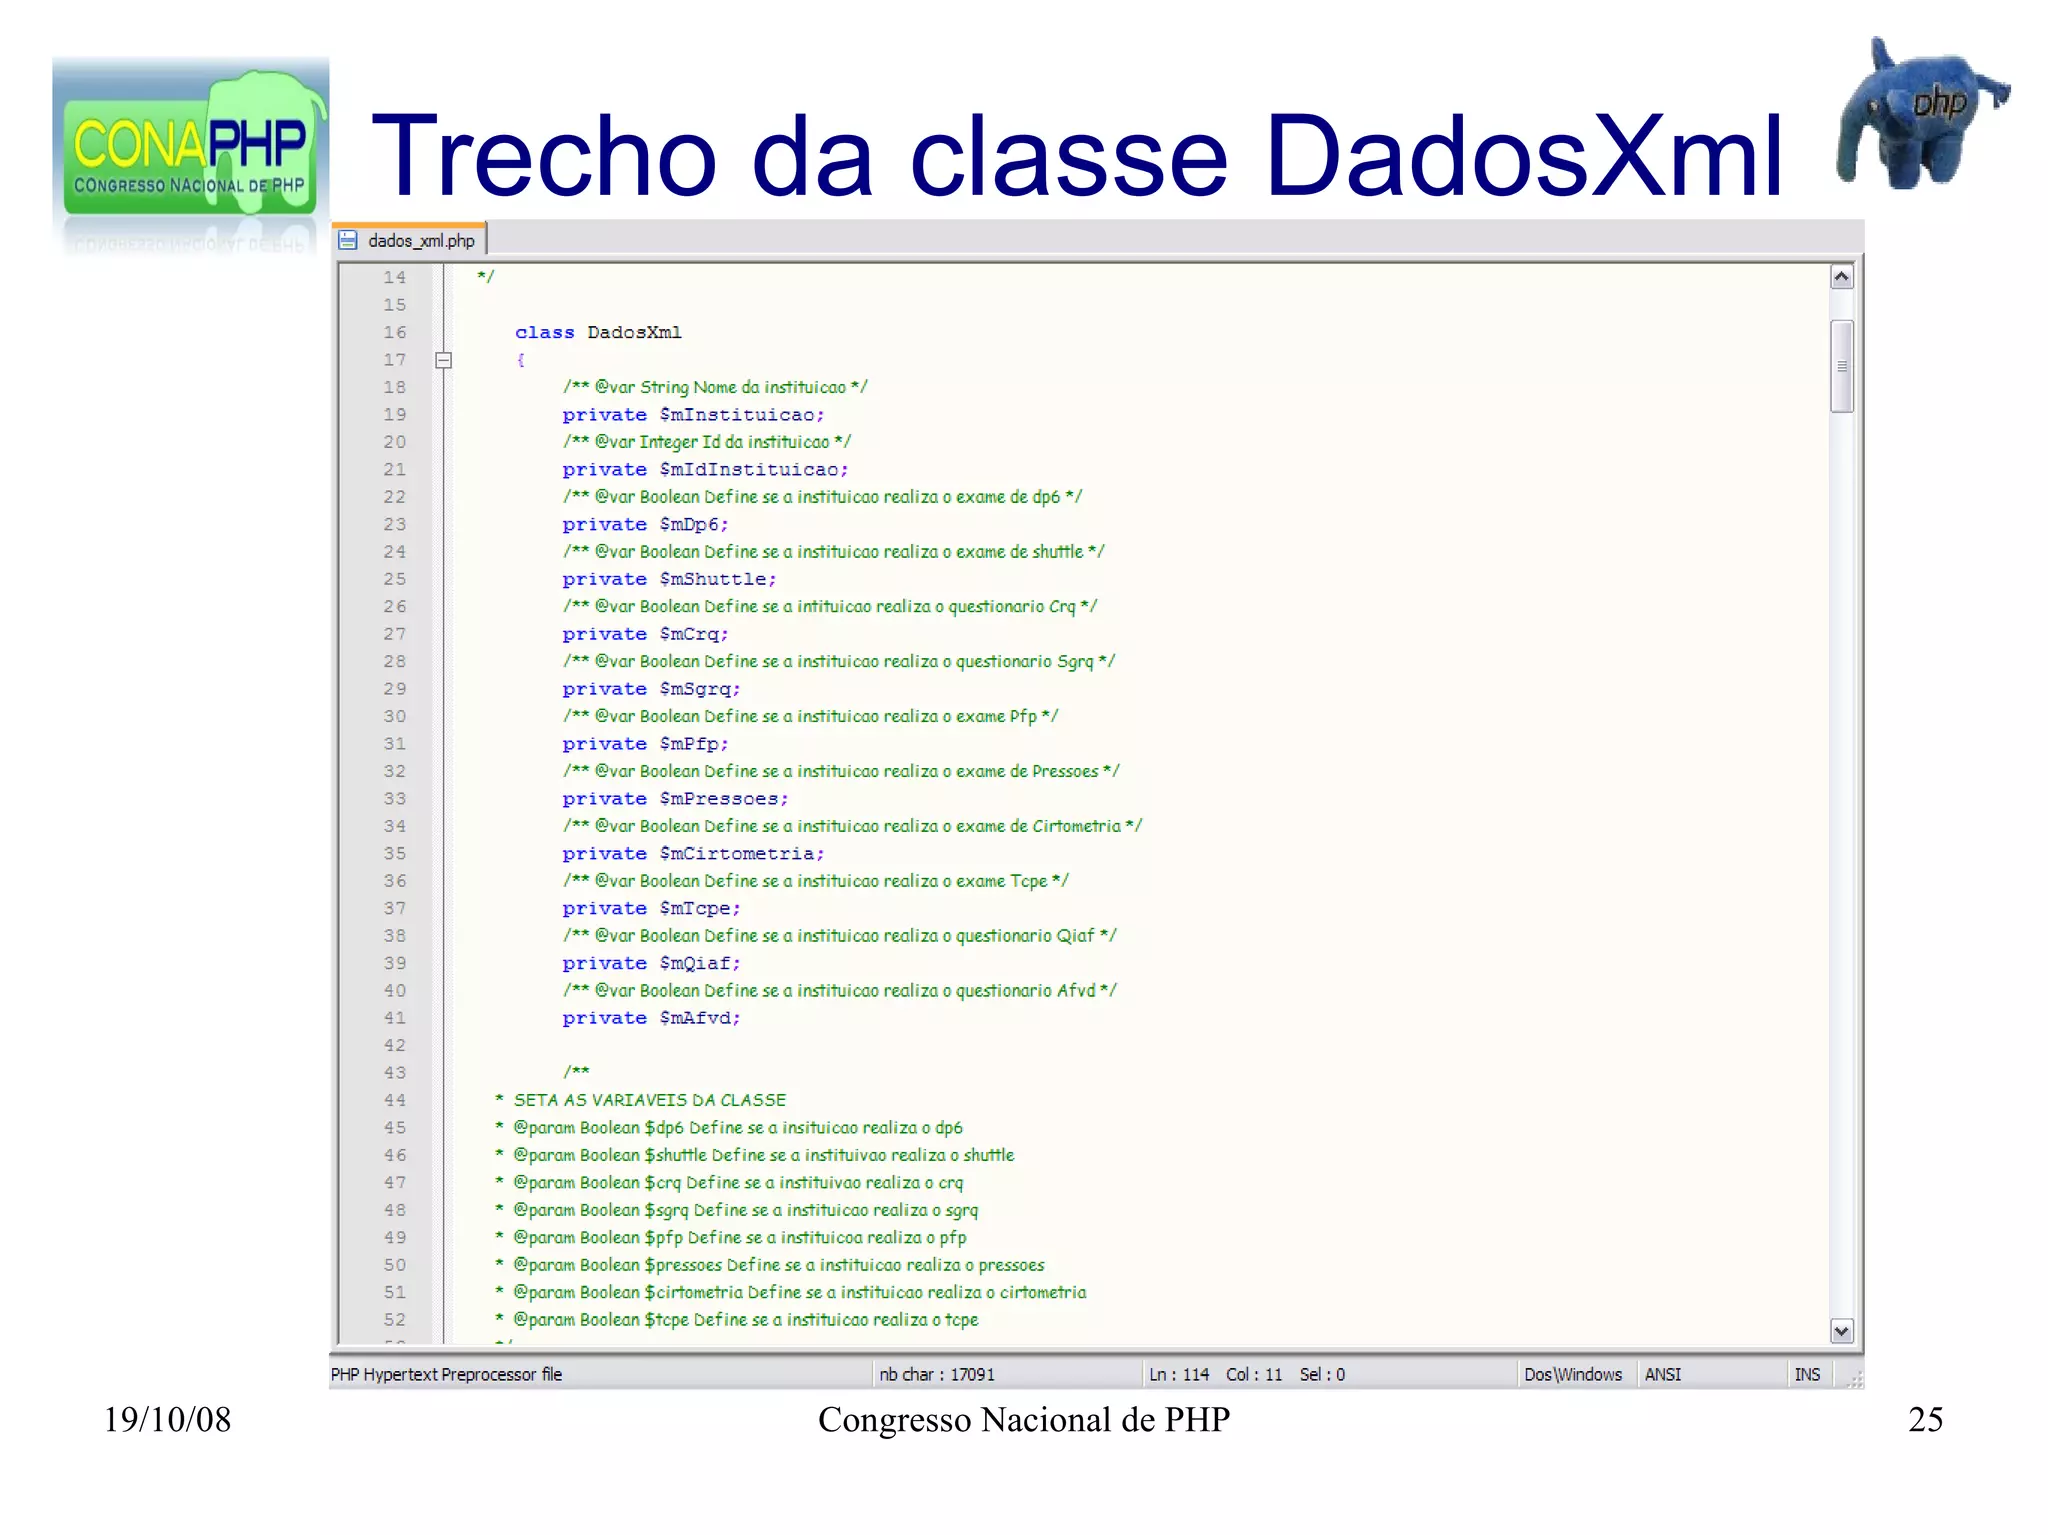The image size is (2048, 1535).
Task: Click the ANSI encoding status entry
Action: 1663,1375
